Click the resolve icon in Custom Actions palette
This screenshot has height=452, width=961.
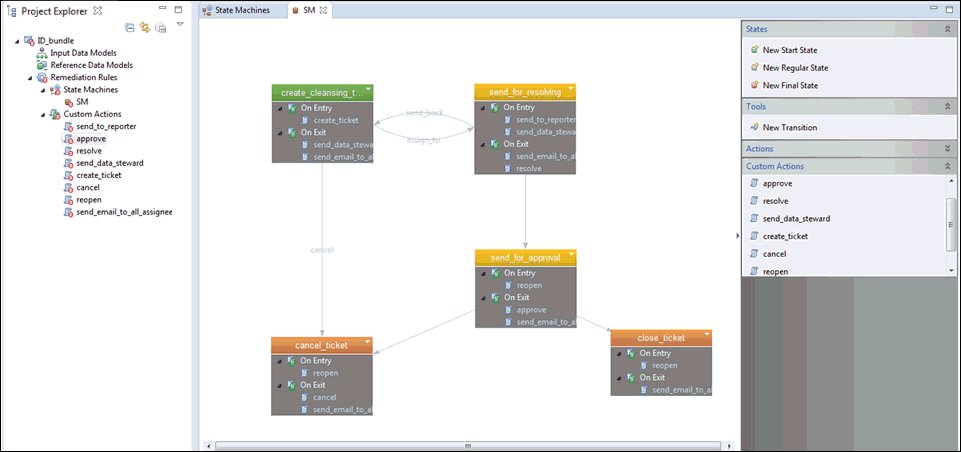[x=755, y=201]
